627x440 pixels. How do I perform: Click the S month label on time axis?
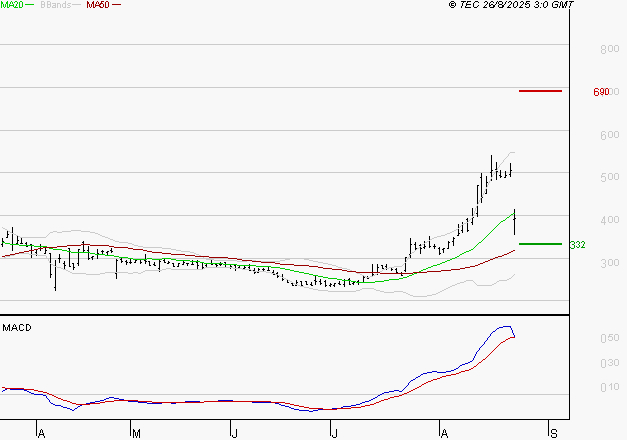tap(554, 434)
